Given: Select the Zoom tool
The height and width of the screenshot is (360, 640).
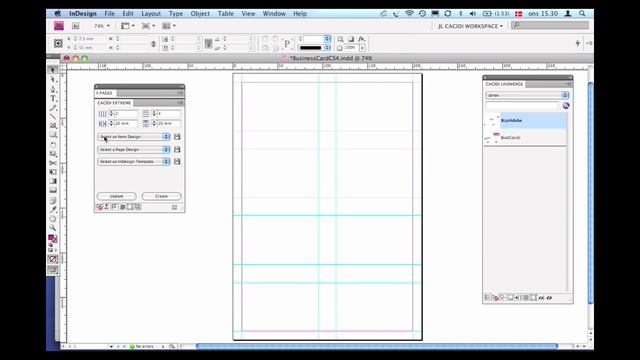Looking at the screenshot, I should pyautogui.click(x=53, y=227).
